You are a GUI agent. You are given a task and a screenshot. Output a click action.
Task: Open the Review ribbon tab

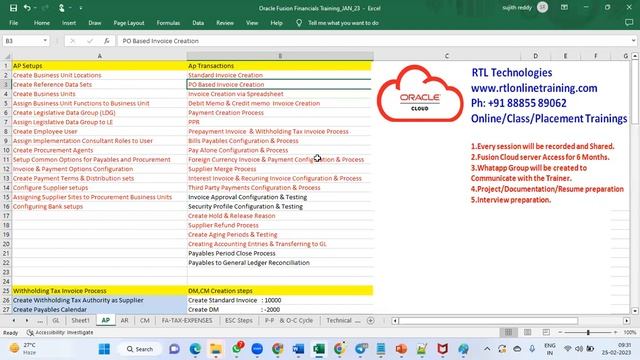point(225,23)
